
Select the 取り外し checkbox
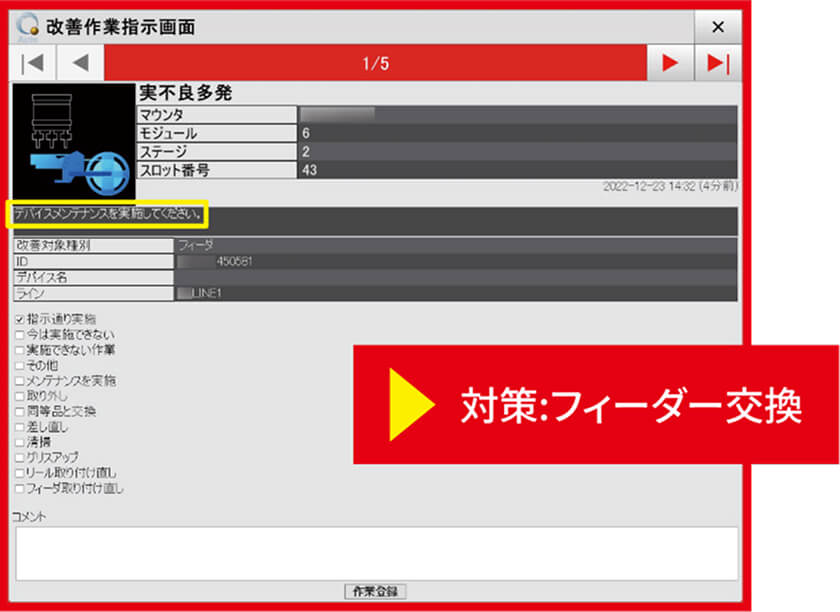point(20,397)
